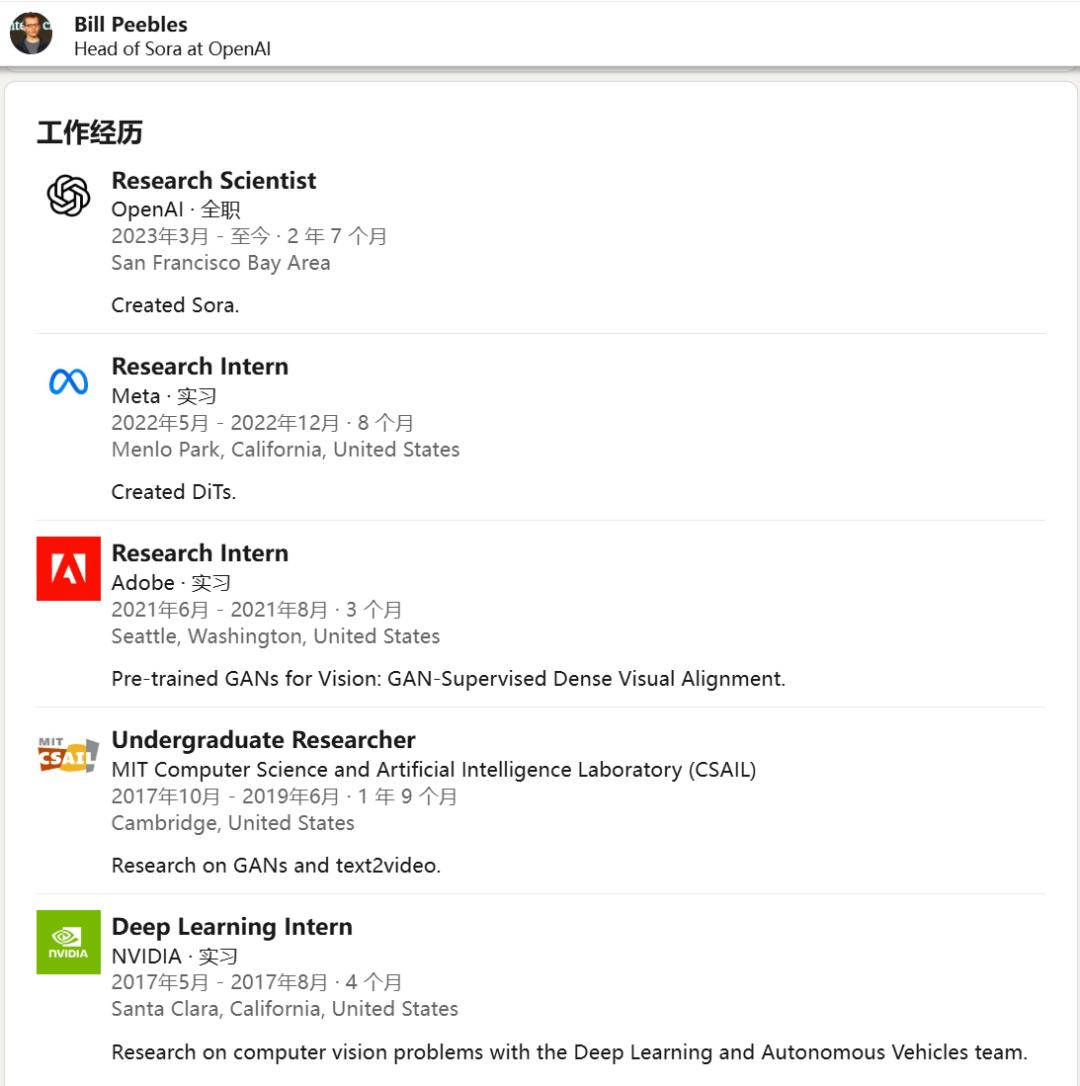Open the Adobe company logo
The height and width of the screenshot is (1086, 1080).
68,568
